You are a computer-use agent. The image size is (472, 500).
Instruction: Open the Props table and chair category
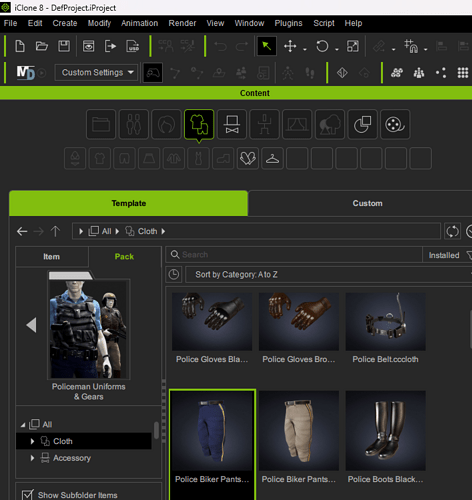264,124
